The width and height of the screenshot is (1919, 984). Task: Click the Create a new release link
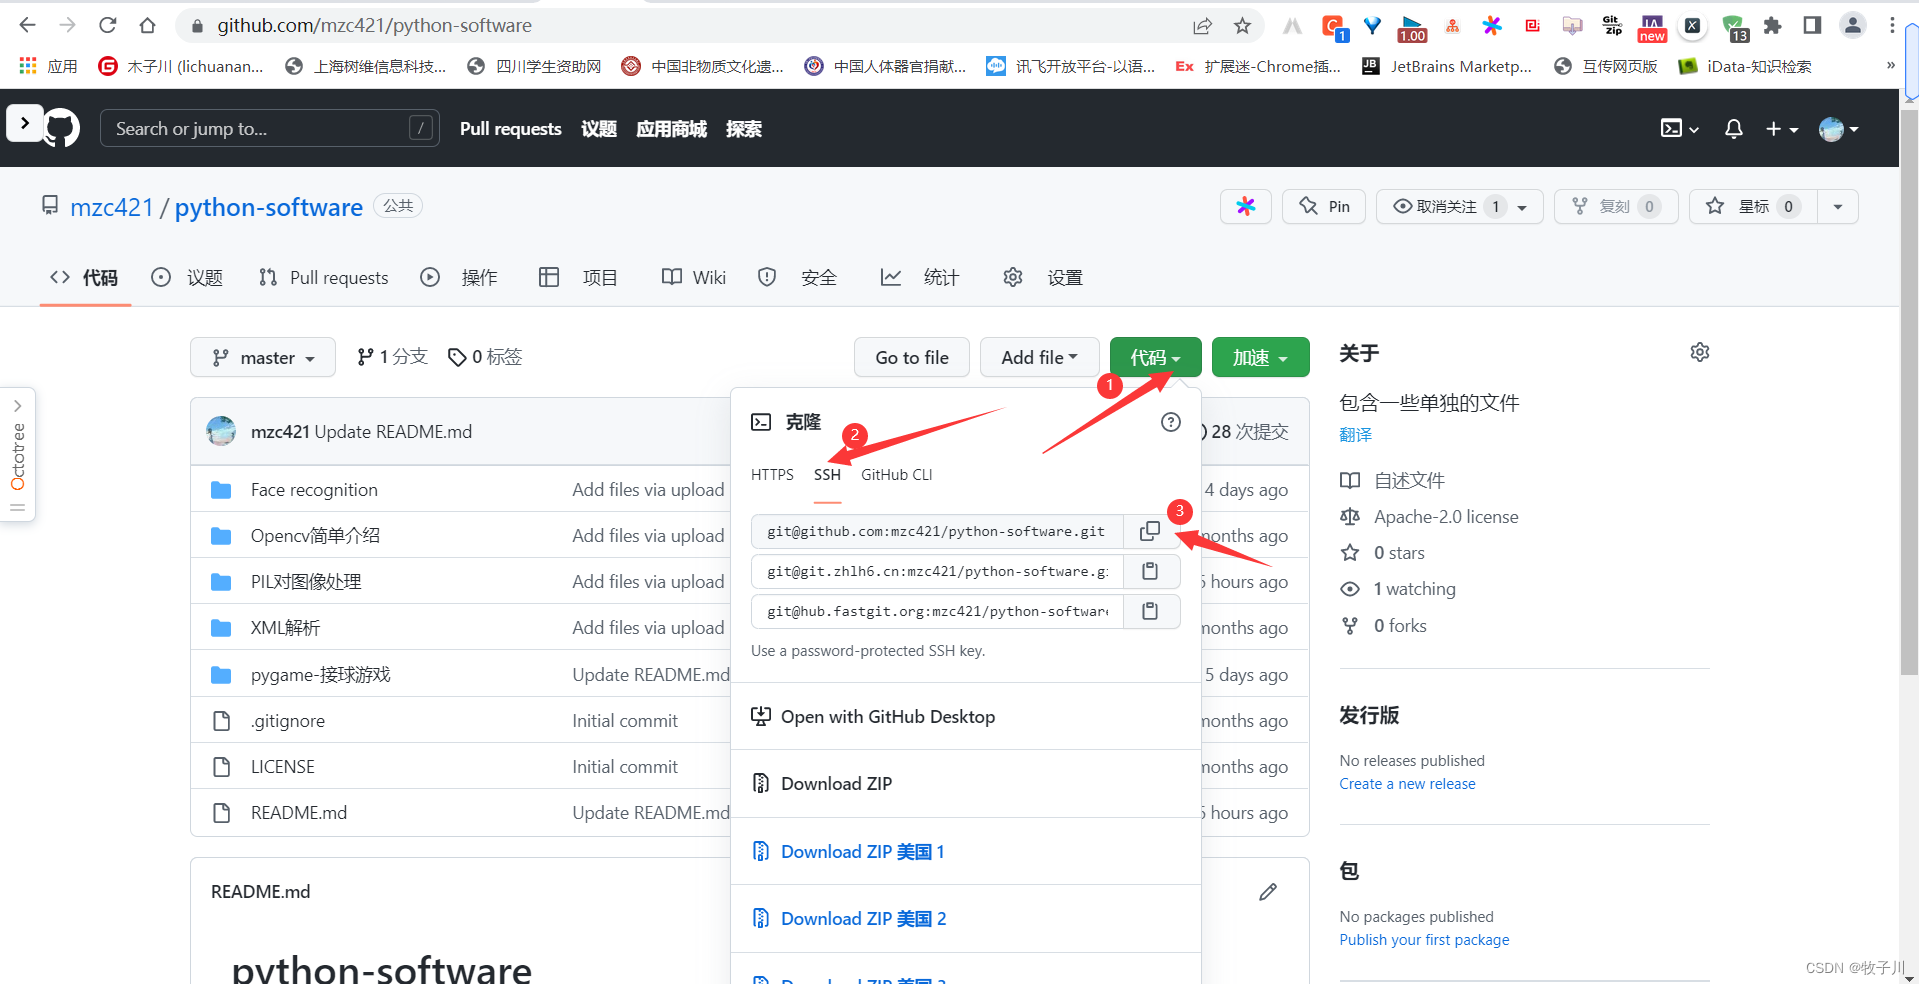point(1407,783)
